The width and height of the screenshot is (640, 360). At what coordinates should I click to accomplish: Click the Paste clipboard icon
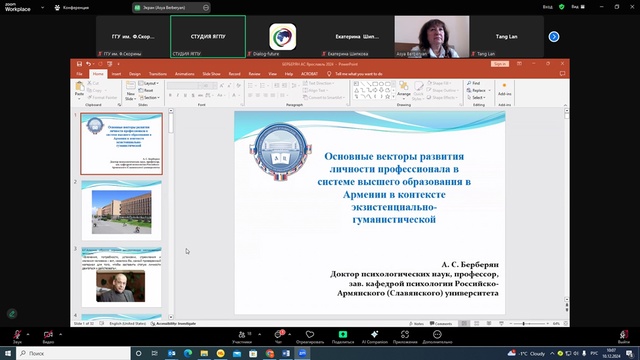[x=79, y=87]
